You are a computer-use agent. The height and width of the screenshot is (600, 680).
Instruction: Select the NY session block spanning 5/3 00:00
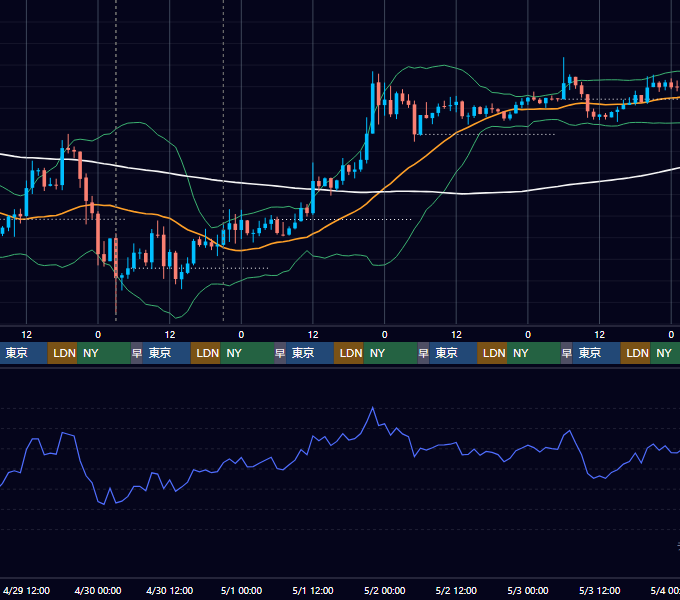[x=534, y=353]
